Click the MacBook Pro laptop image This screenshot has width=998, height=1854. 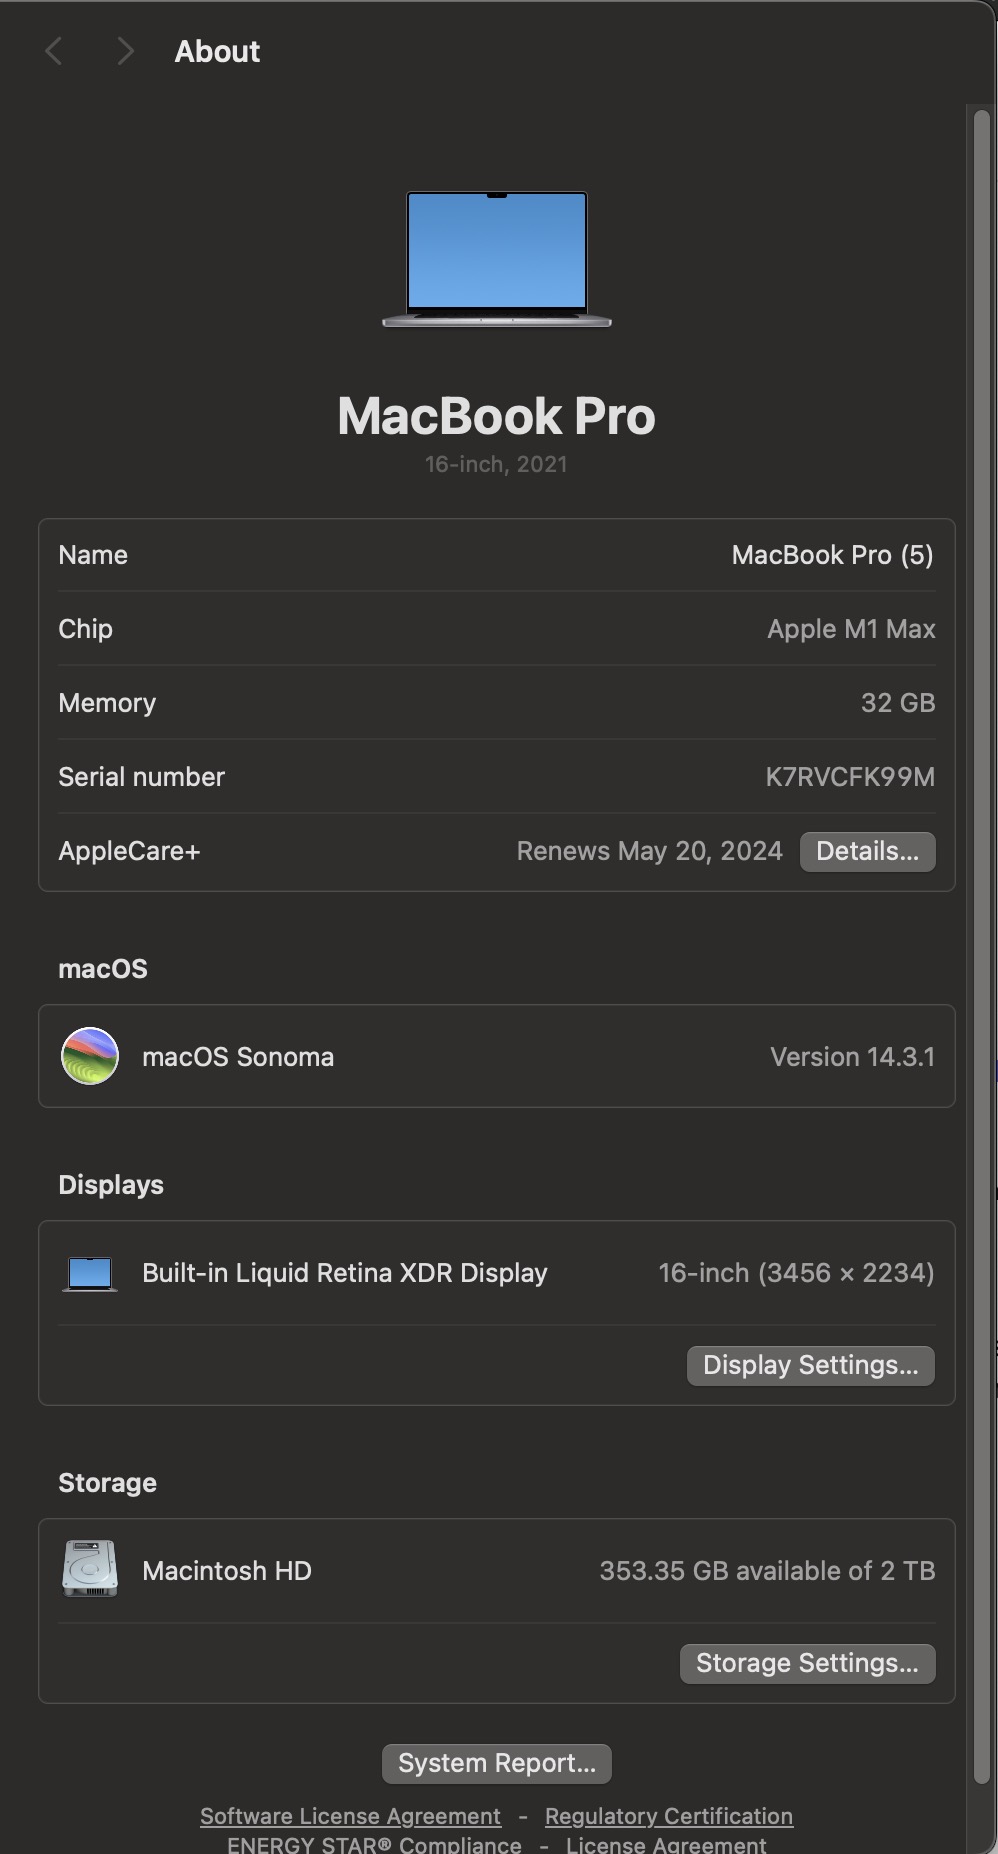point(497,259)
